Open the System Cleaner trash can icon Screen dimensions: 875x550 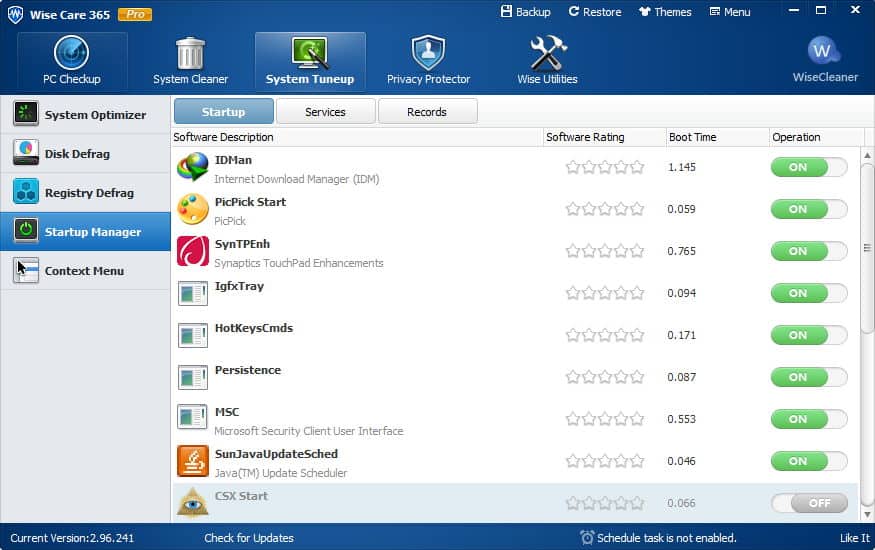190,53
